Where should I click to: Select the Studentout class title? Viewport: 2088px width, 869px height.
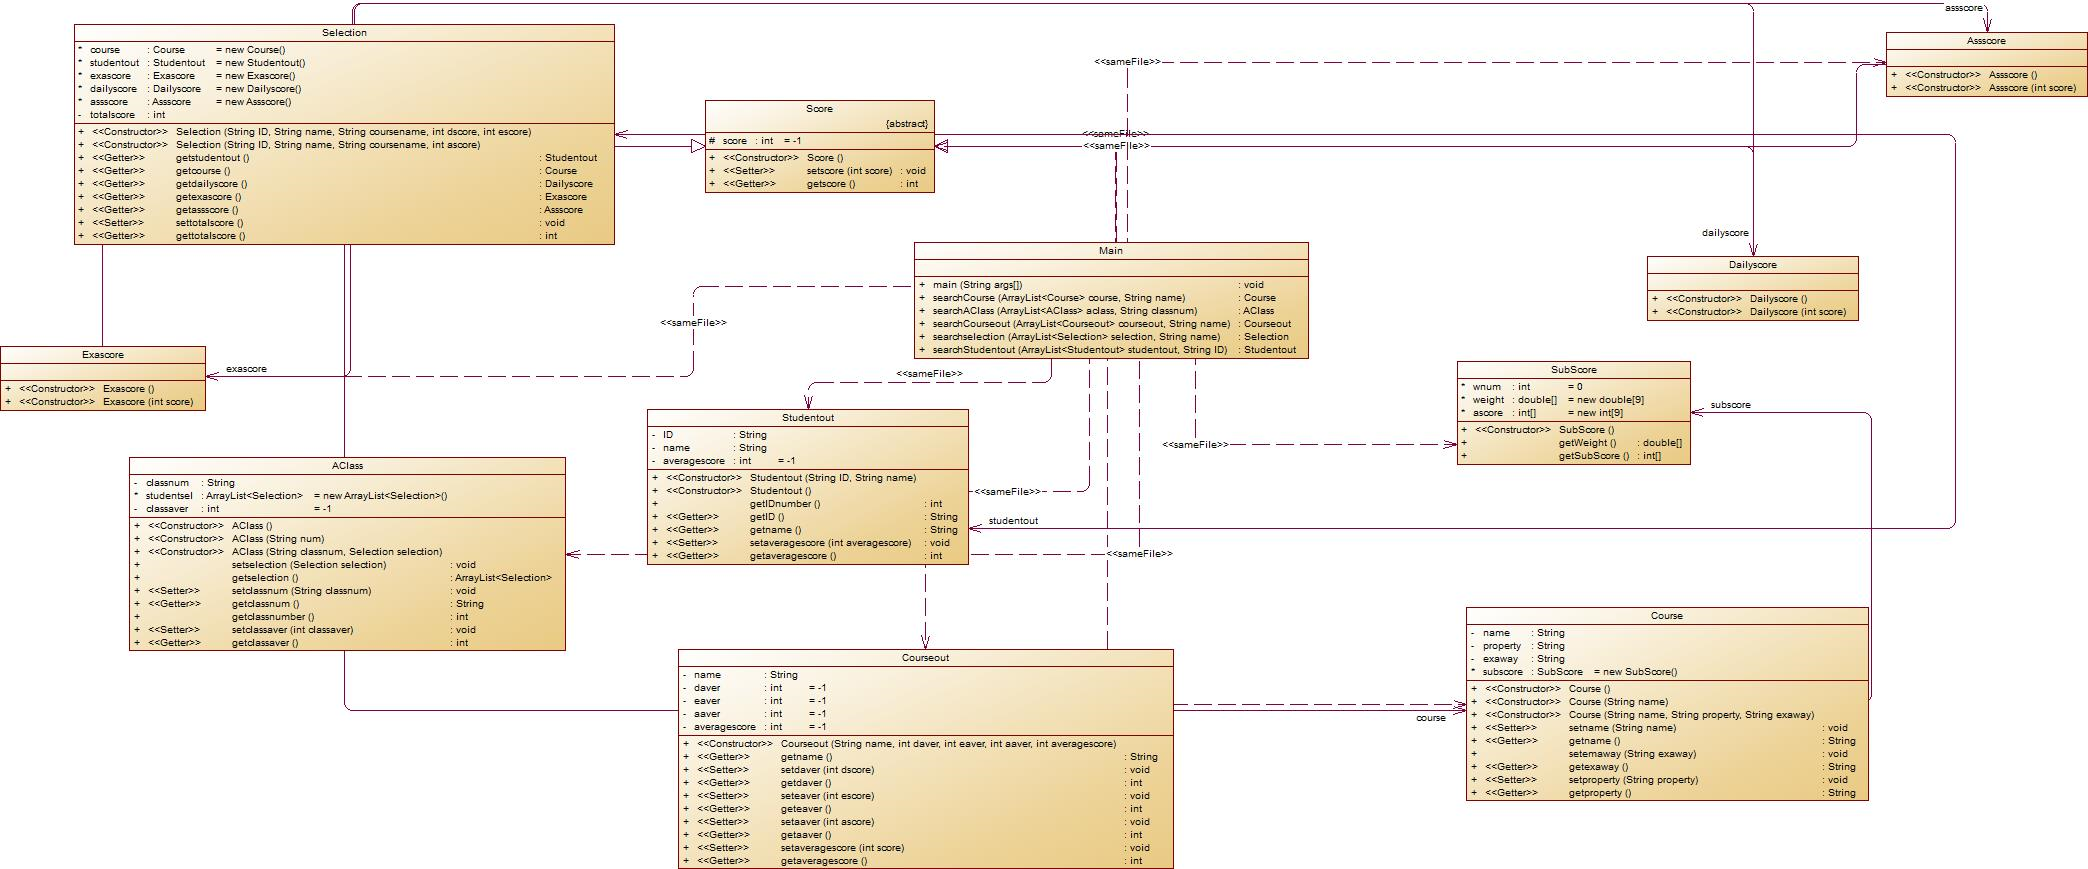(808, 418)
